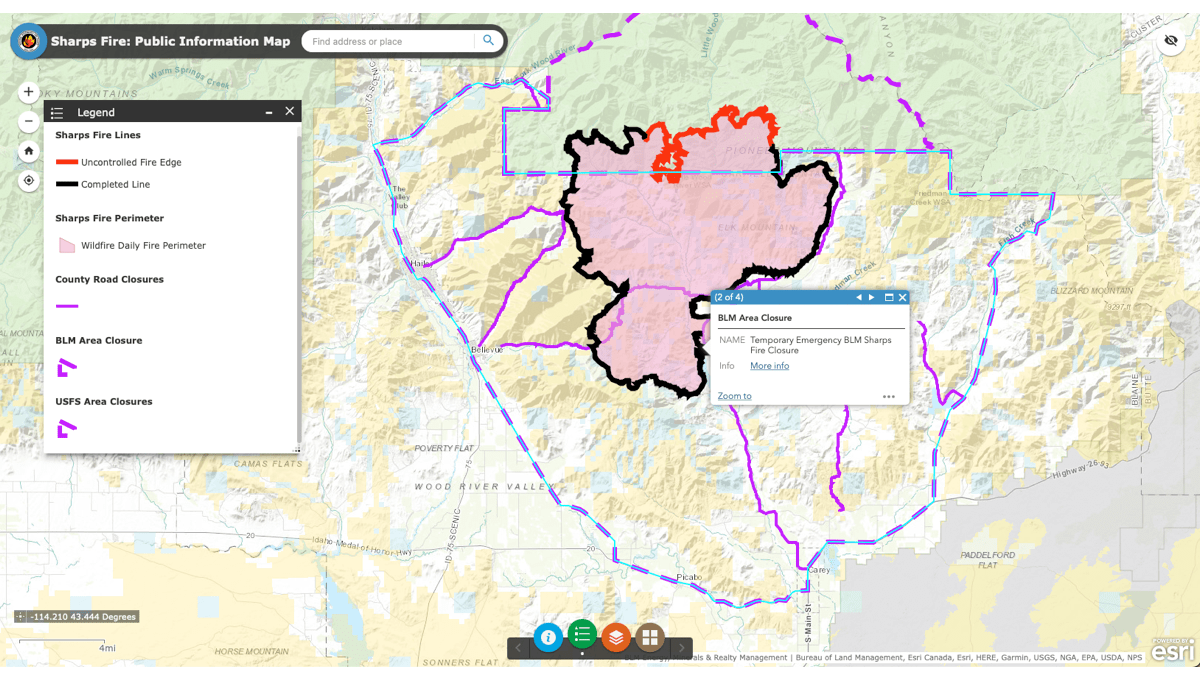This screenshot has height=675, width=1200.
Task: Click the hamburger icon on Legend header
Action: pyautogui.click(x=57, y=111)
